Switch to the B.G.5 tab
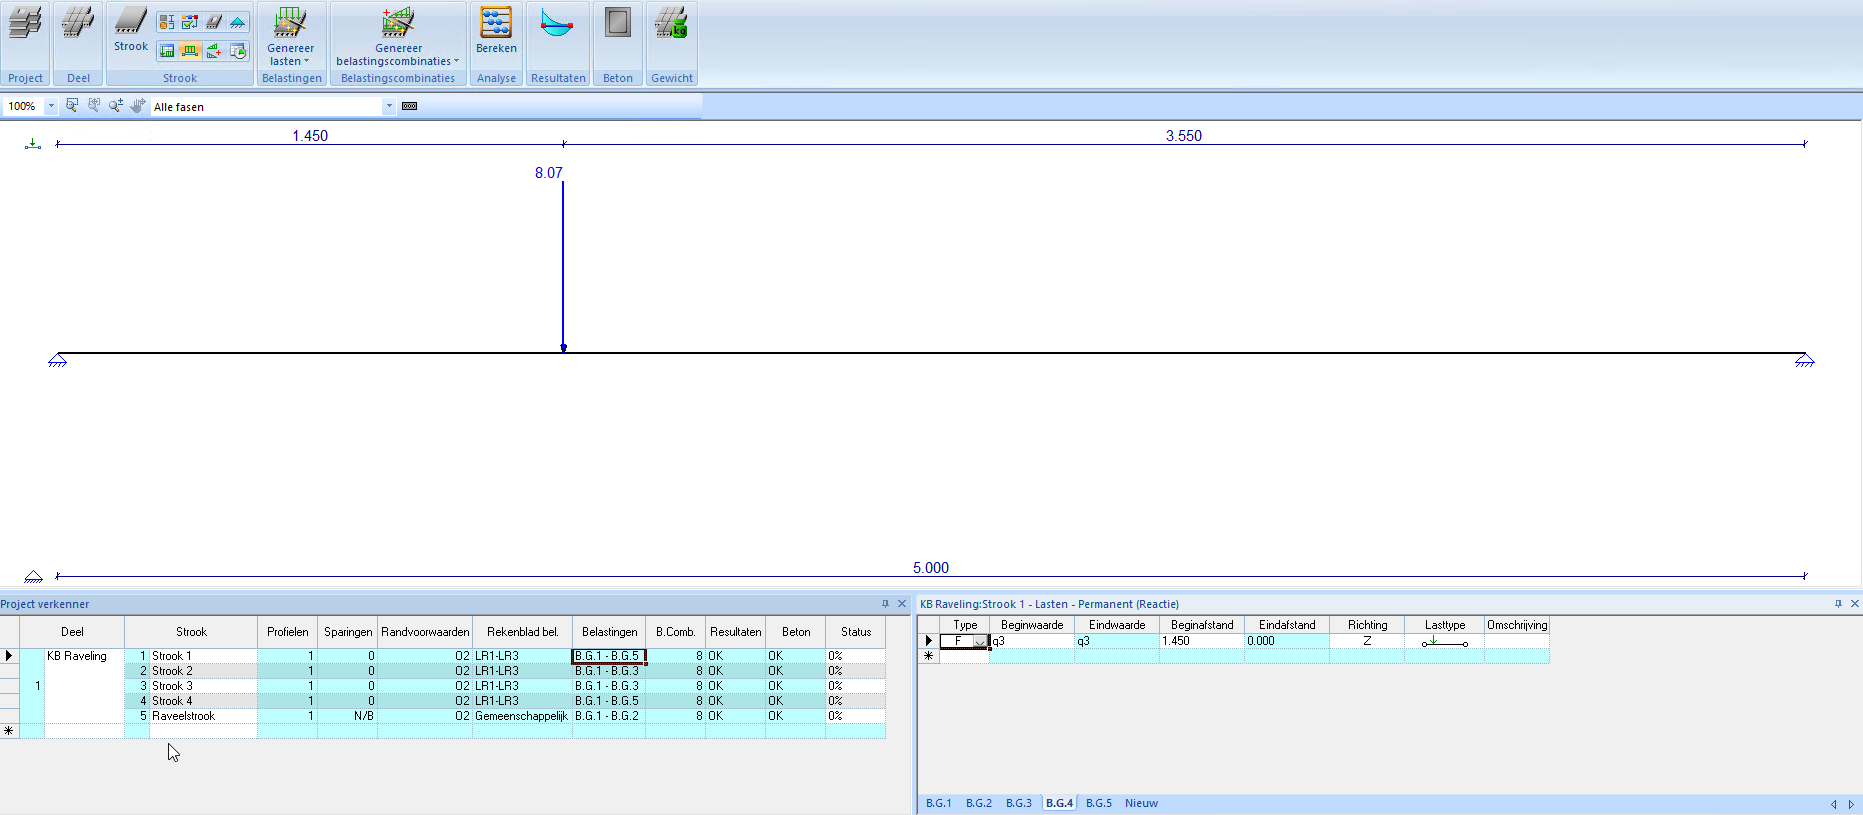Viewport: 1863px width, 815px height. click(x=1099, y=803)
